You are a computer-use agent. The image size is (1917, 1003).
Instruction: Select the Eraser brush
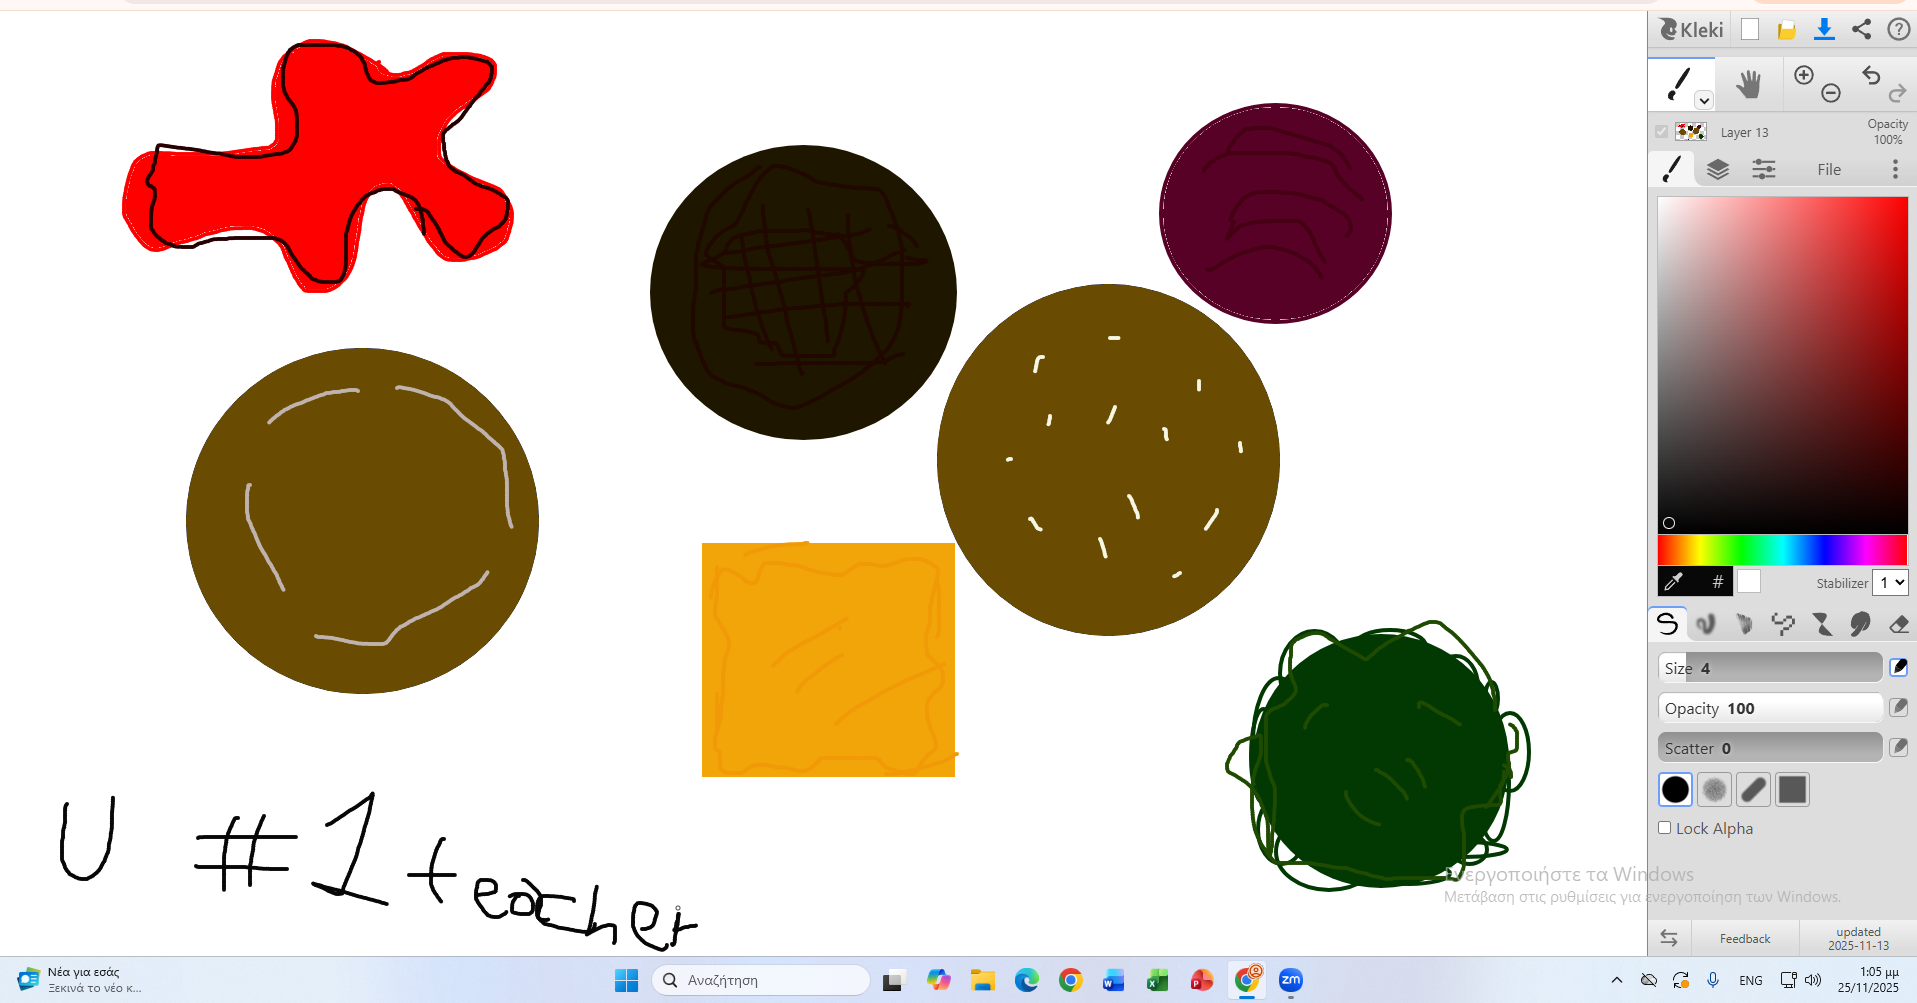tap(1899, 625)
